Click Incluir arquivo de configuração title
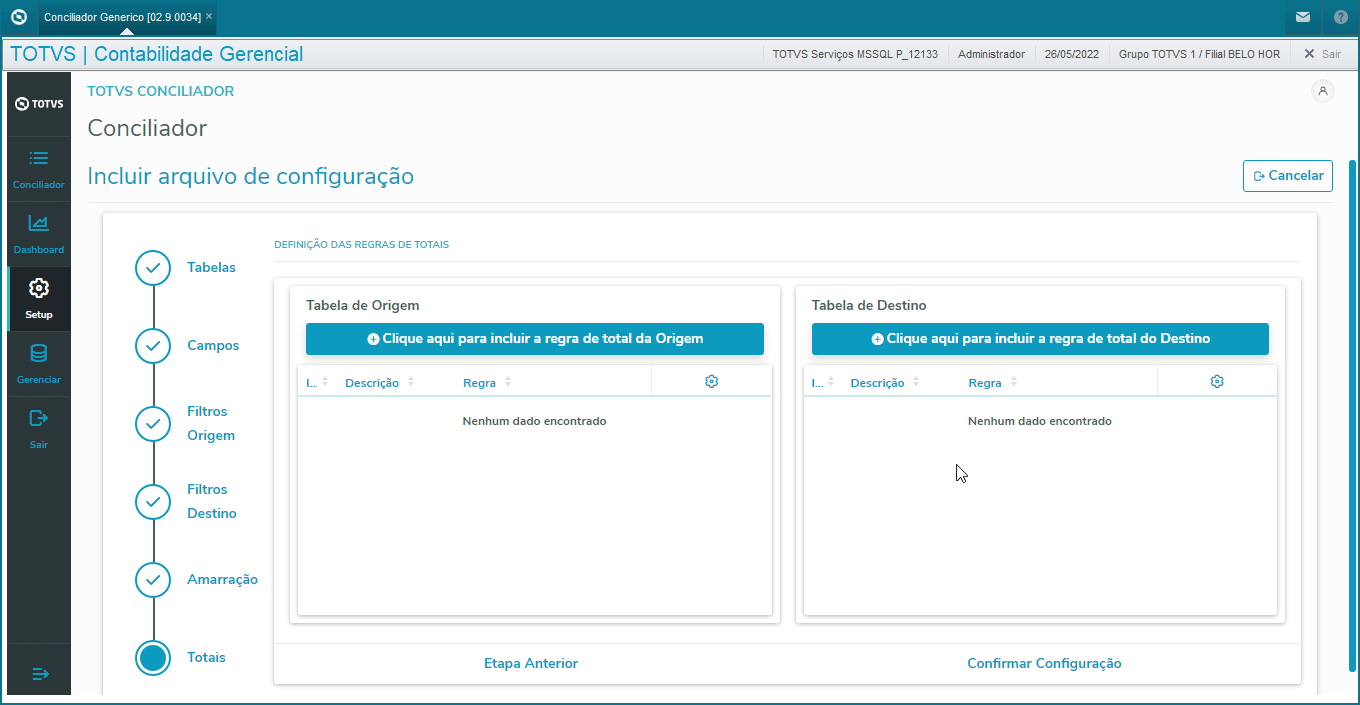 click(251, 176)
